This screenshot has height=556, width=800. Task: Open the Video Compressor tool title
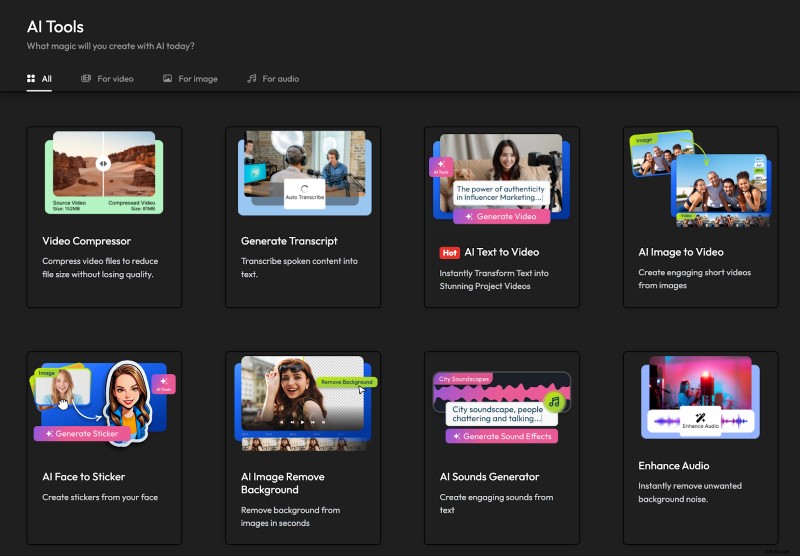[86, 241]
